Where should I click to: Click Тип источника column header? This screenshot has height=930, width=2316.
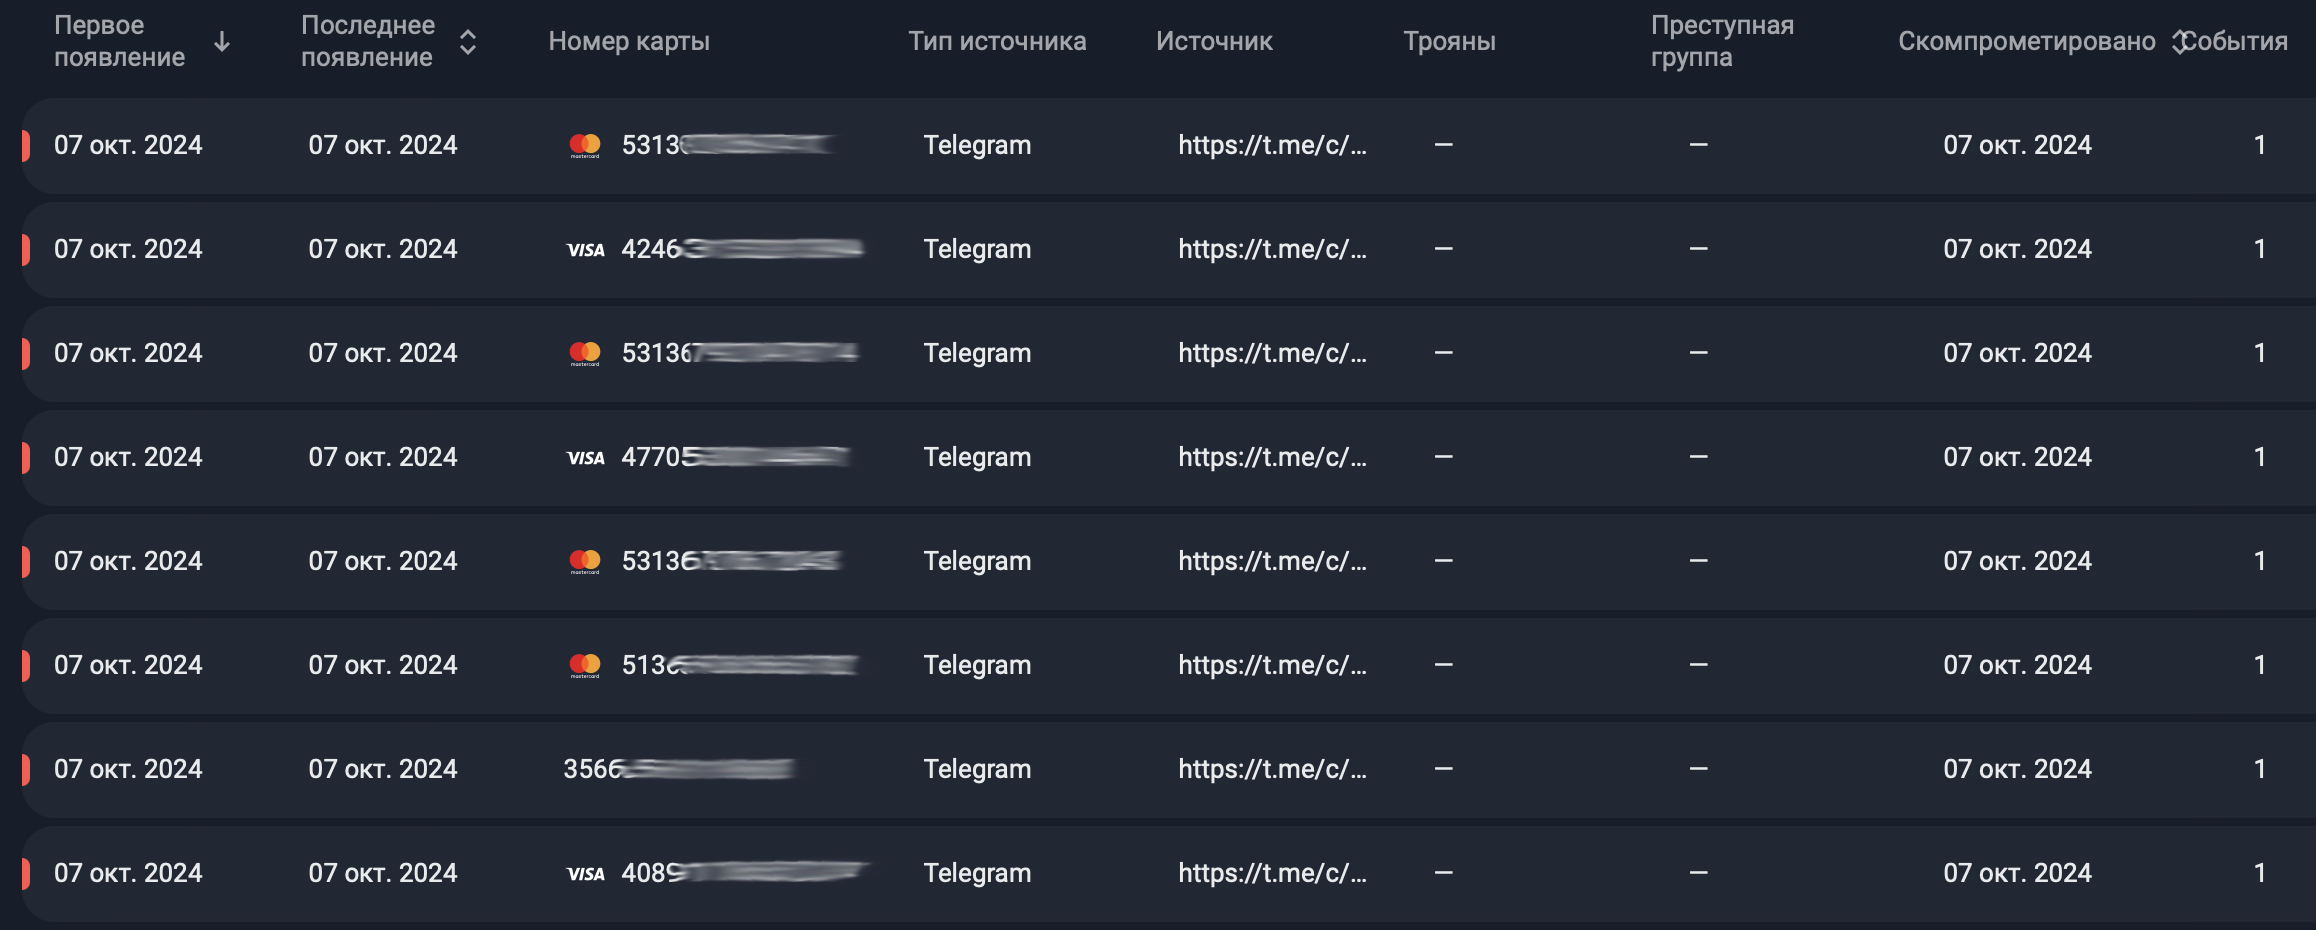[996, 42]
